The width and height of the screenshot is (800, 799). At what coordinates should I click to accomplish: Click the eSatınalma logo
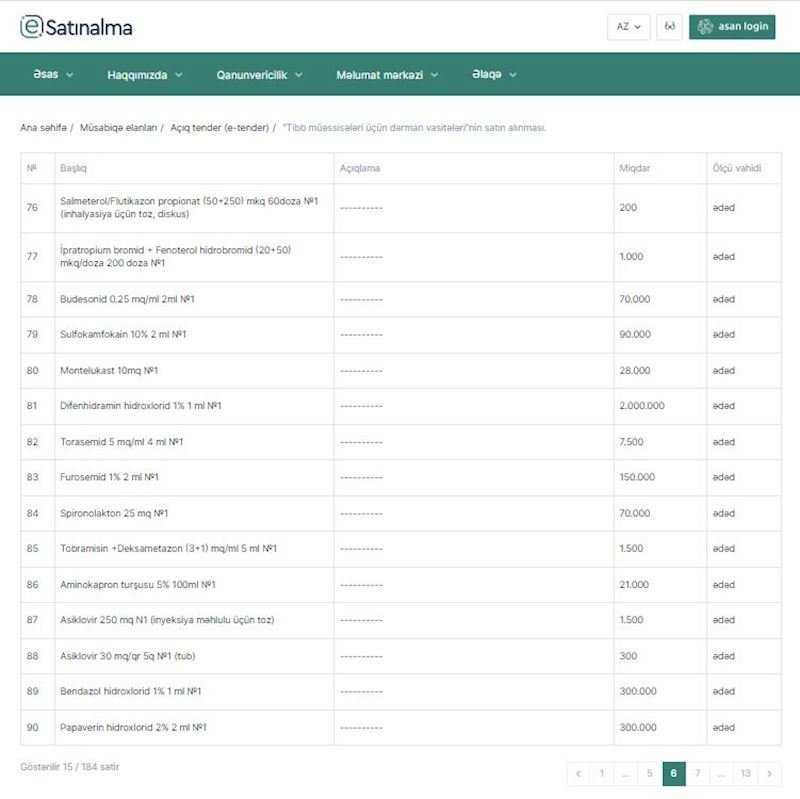tap(76, 27)
